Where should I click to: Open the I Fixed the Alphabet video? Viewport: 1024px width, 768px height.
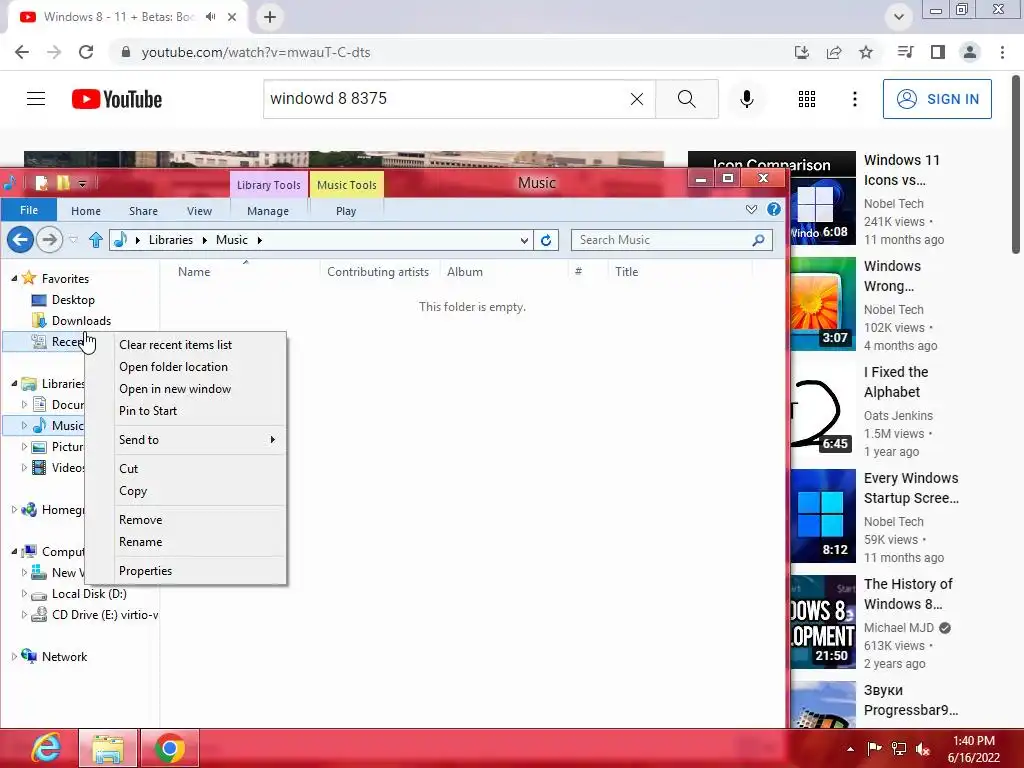coord(896,382)
